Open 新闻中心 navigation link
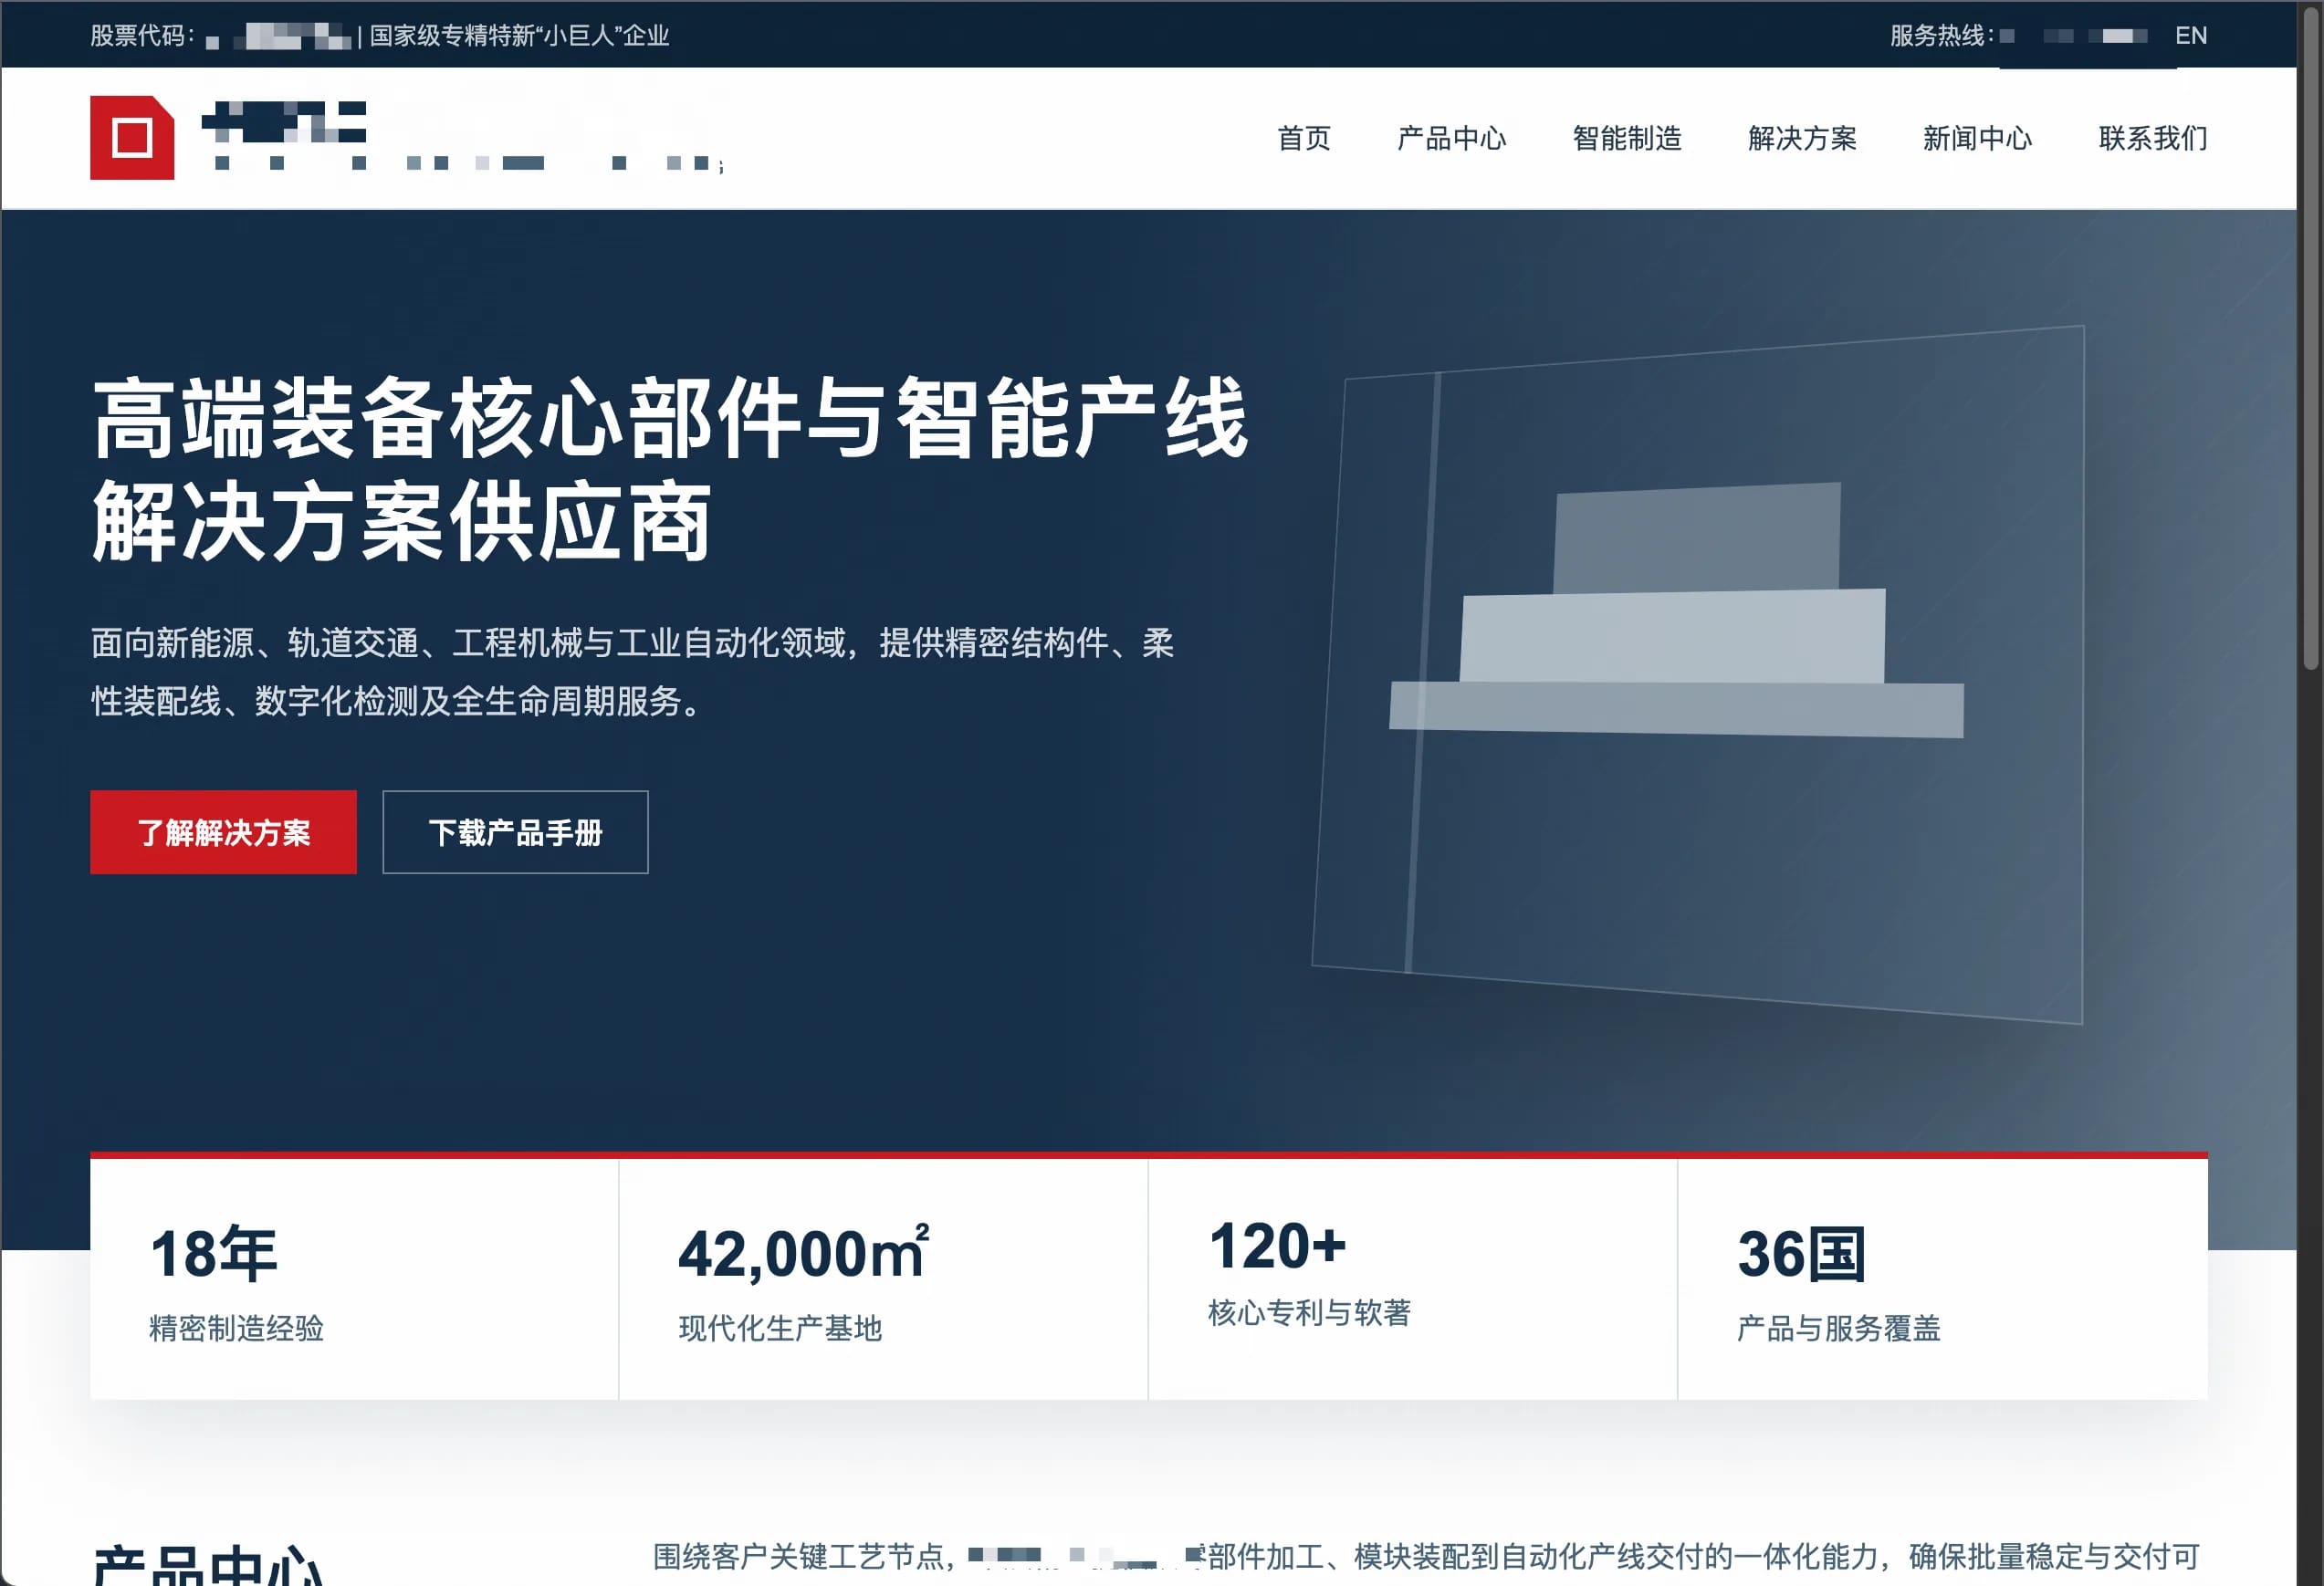Image resolution: width=2324 pixels, height=1586 pixels. tap(1977, 138)
